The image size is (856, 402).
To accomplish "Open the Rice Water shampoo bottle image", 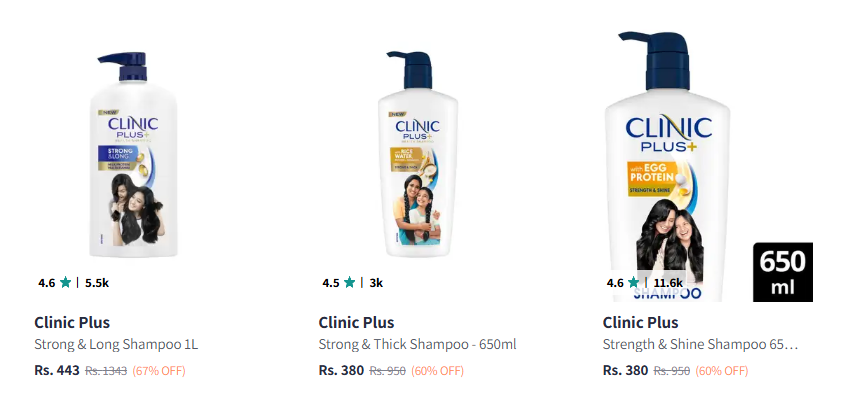I will click(x=418, y=155).
